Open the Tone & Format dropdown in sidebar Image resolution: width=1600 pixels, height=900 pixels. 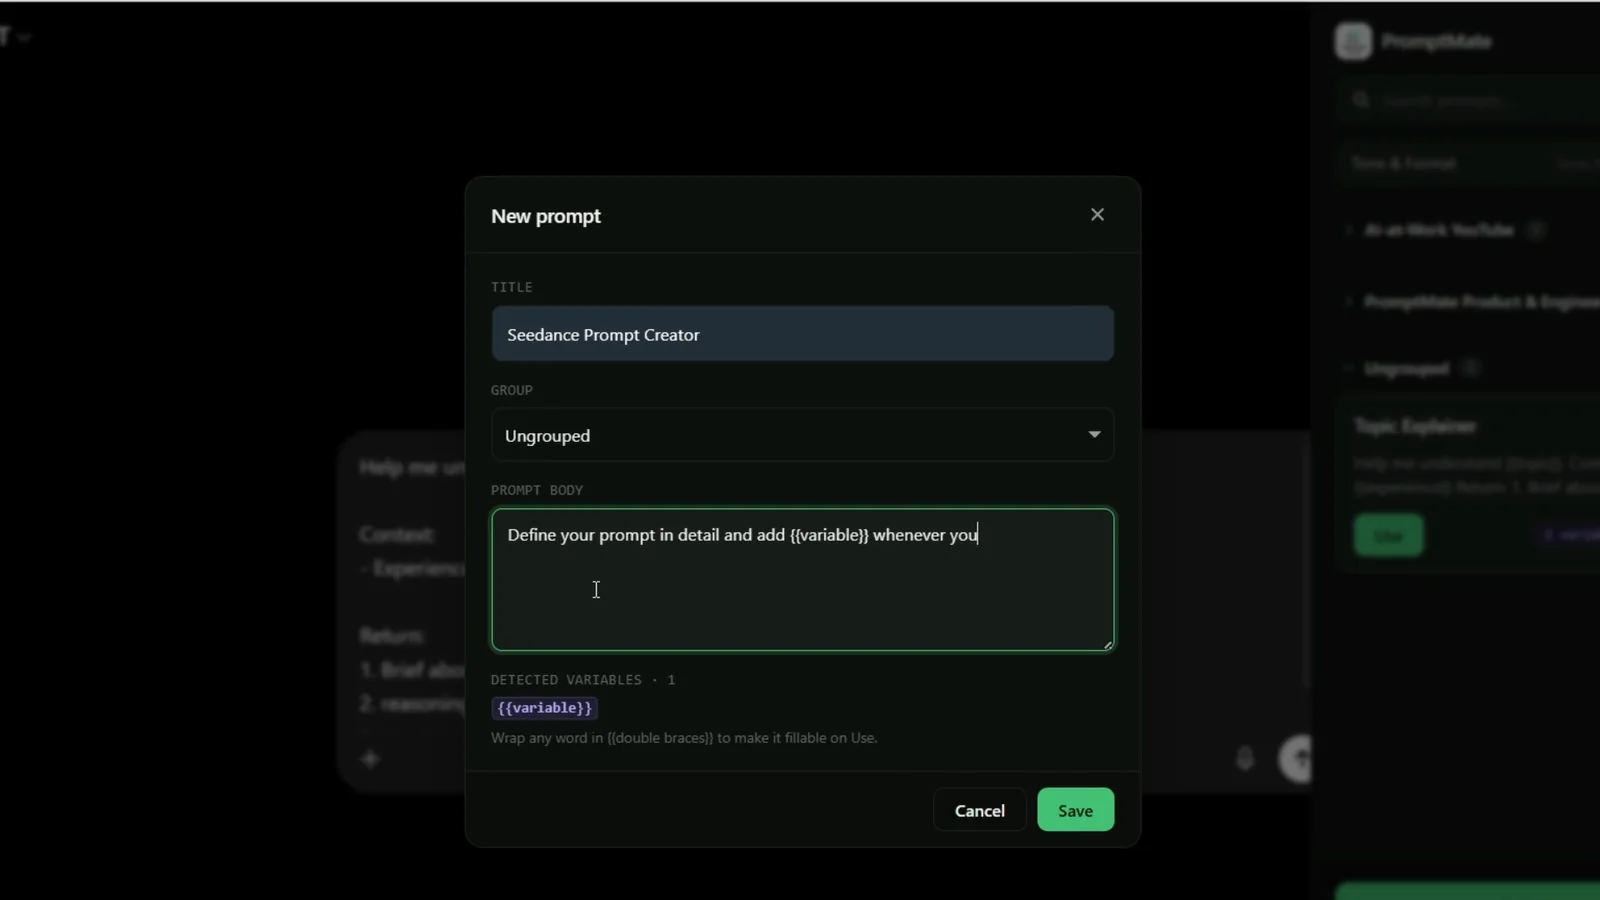(x=1470, y=163)
